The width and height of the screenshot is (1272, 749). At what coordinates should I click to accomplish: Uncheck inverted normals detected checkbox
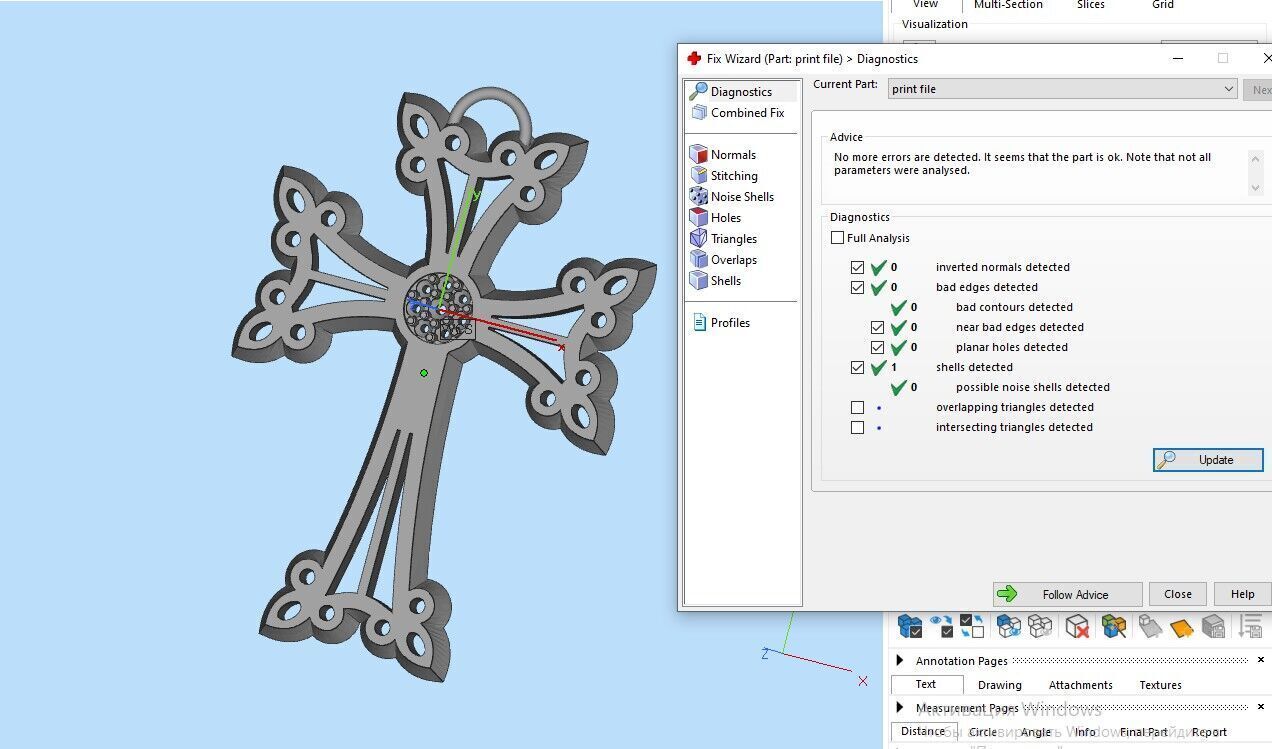(x=857, y=267)
